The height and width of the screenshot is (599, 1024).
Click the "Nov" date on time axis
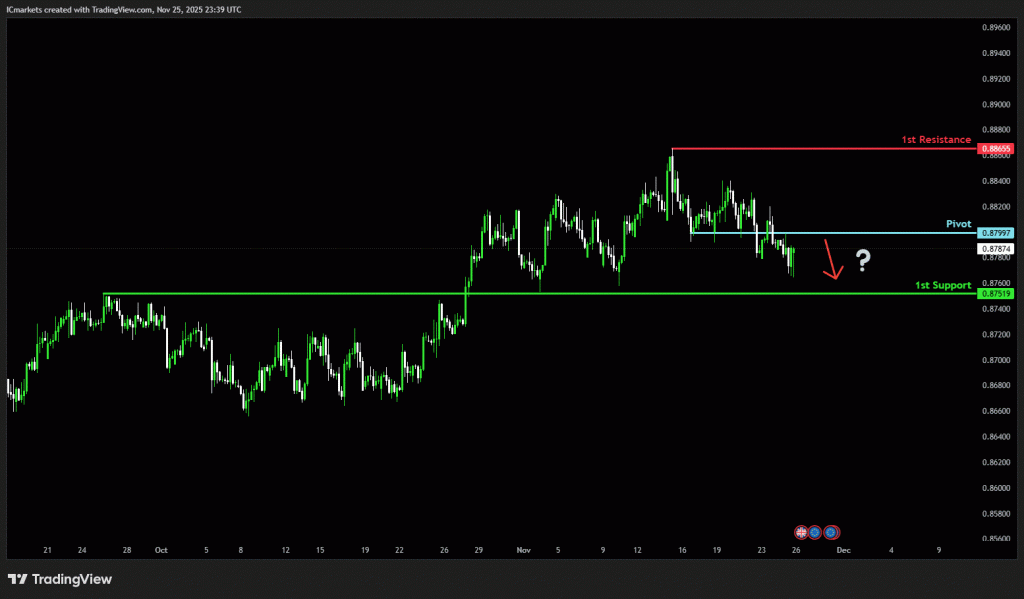click(x=523, y=550)
